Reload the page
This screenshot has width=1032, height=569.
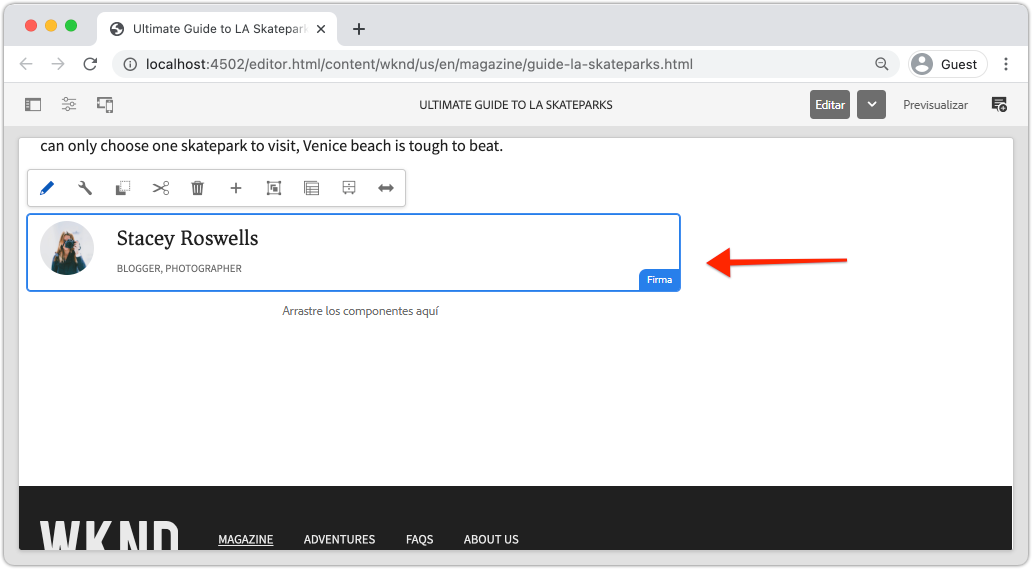click(90, 64)
